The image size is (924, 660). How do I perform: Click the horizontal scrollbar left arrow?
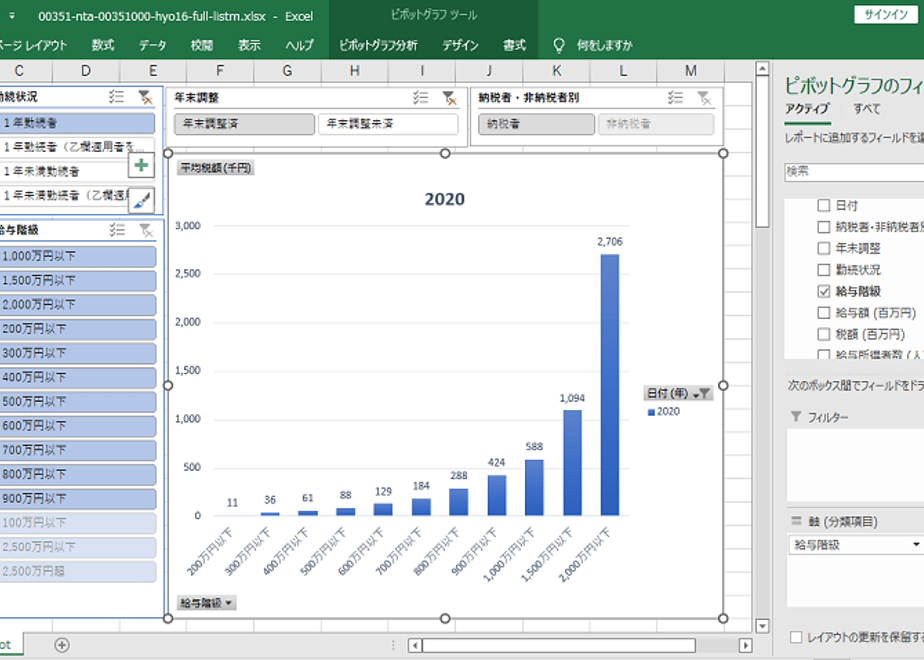415,645
